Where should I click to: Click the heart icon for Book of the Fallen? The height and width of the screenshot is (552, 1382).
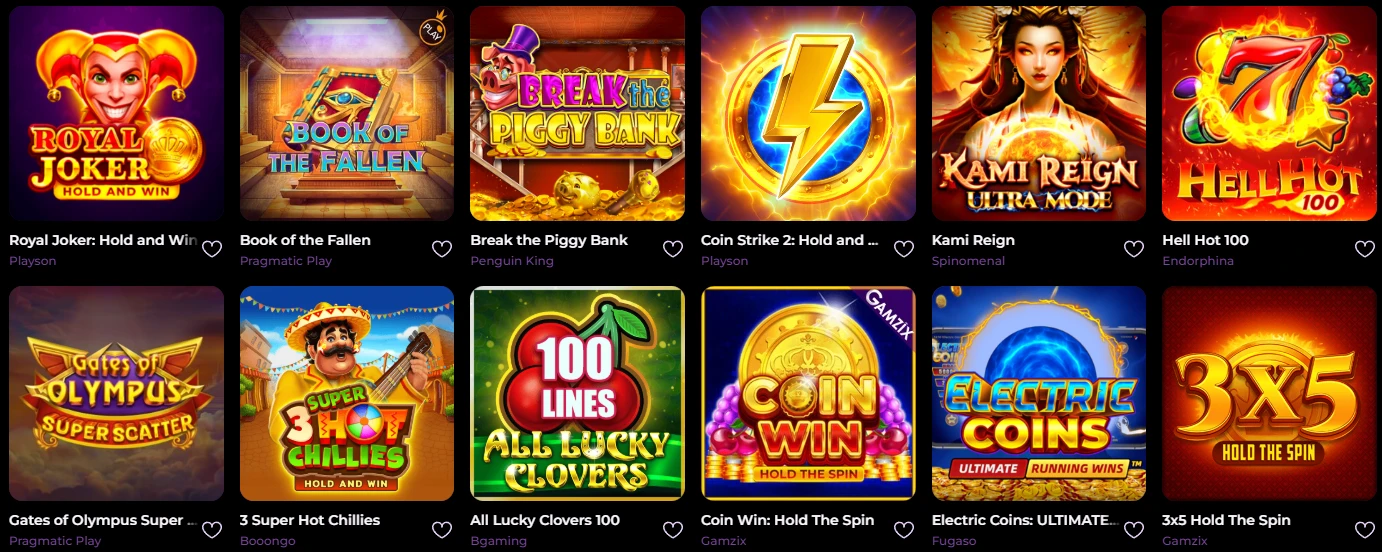[442, 249]
